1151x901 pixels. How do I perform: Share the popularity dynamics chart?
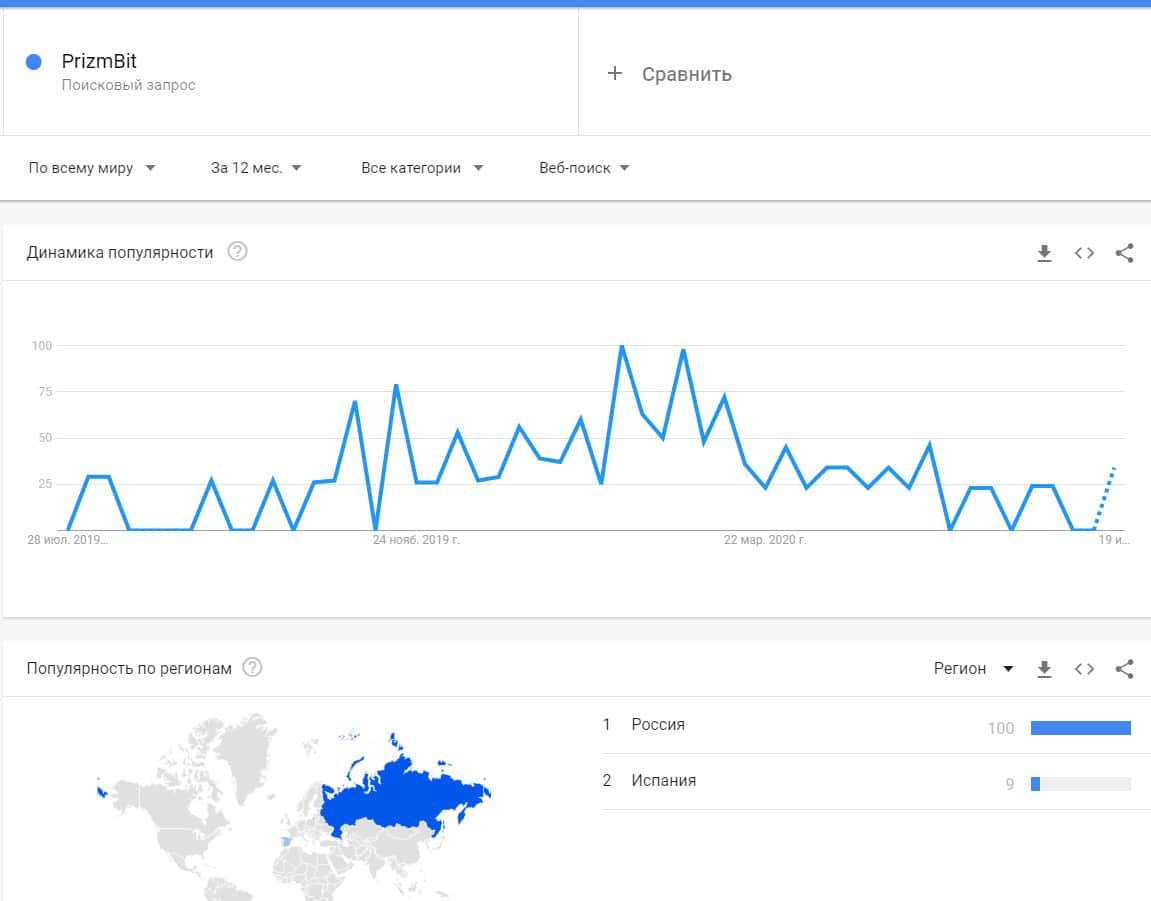click(x=1124, y=253)
